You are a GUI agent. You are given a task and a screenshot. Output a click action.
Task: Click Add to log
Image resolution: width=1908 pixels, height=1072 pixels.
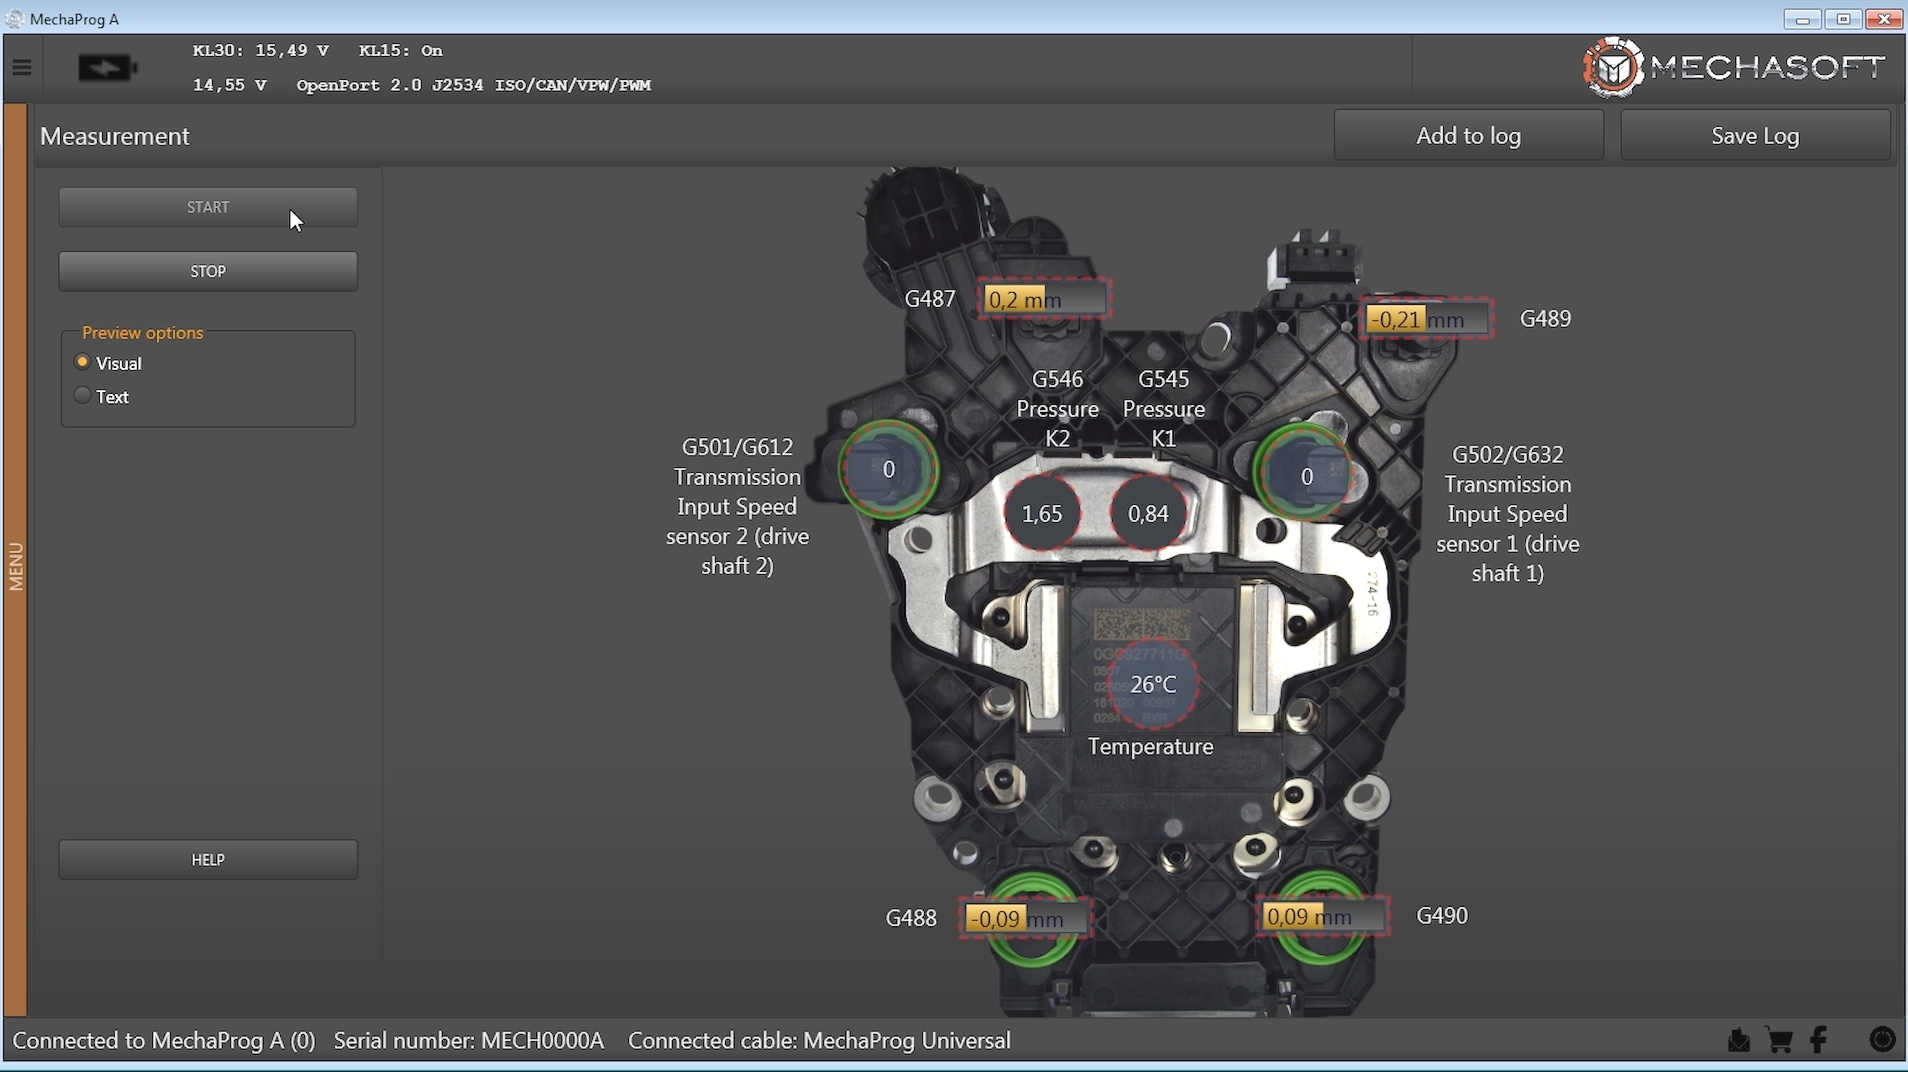(1468, 136)
